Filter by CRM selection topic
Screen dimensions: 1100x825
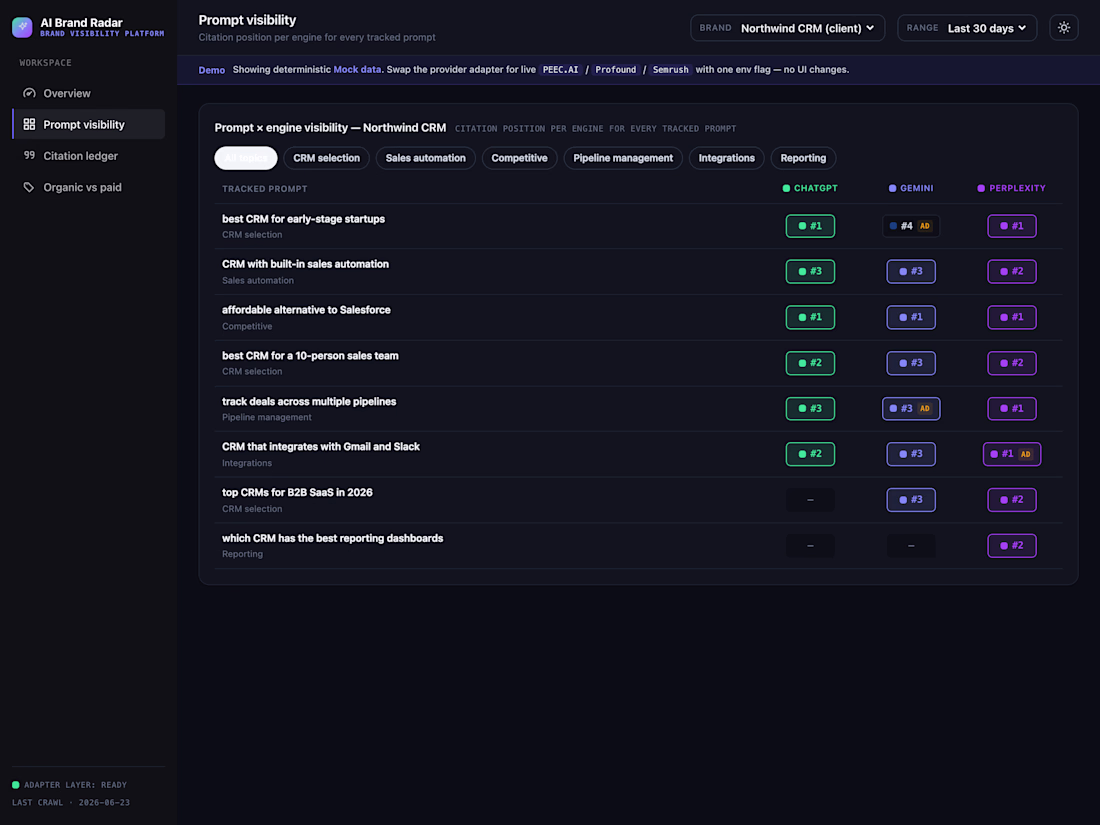pyautogui.click(x=326, y=158)
